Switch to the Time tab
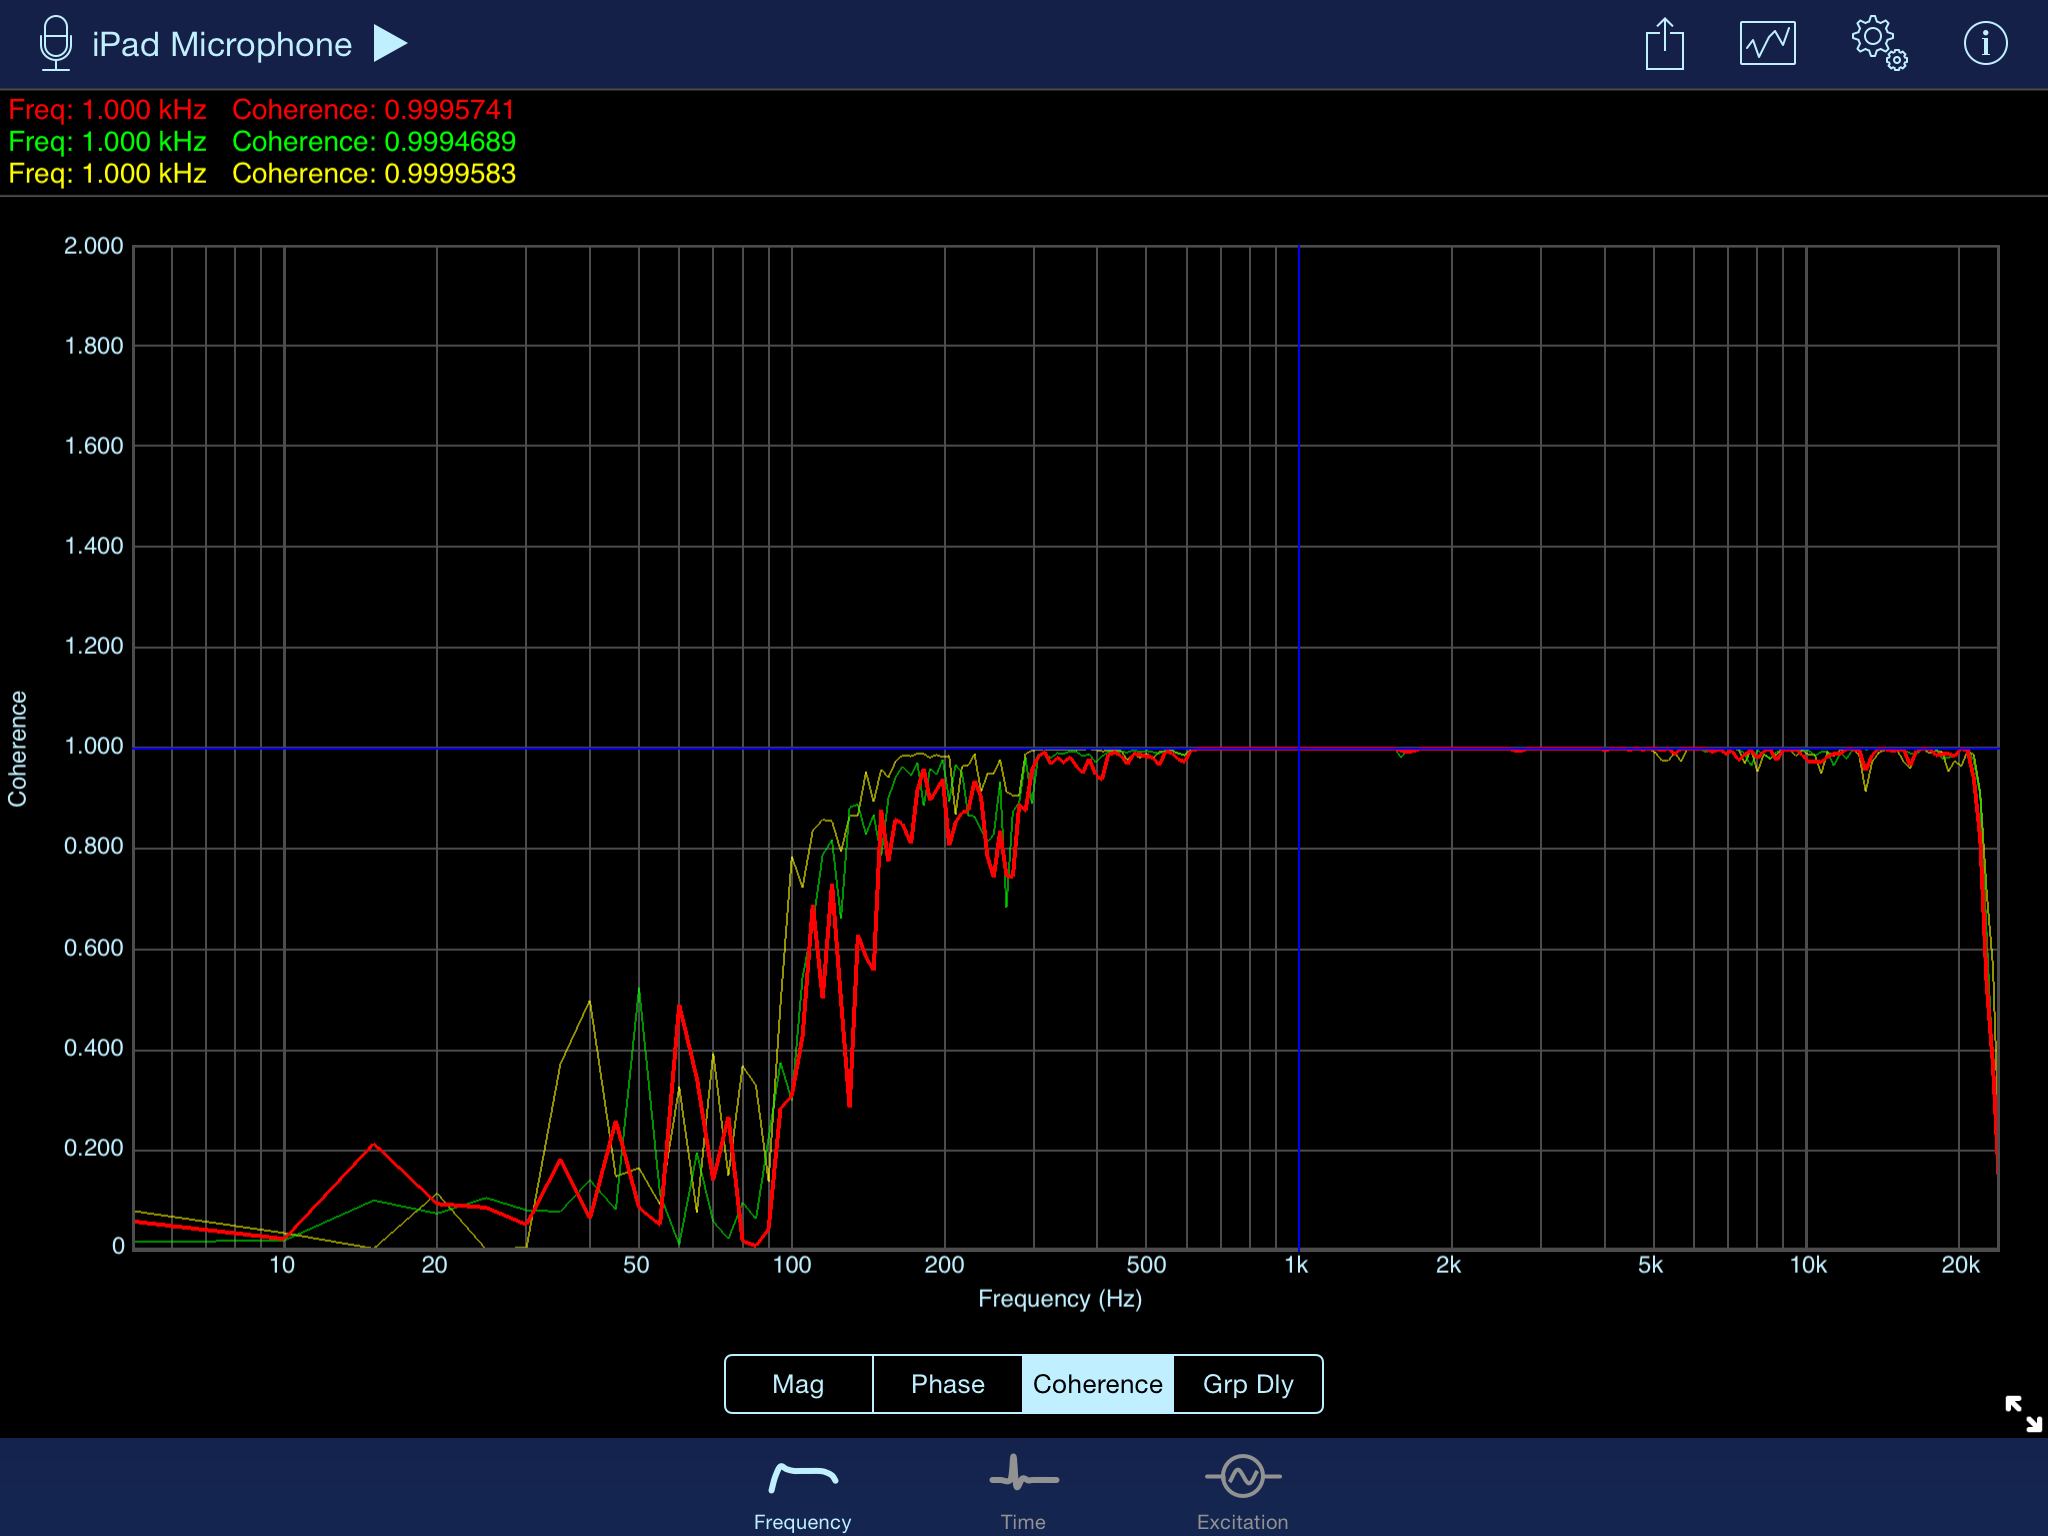This screenshot has width=2048, height=1536. coord(1023,1492)
